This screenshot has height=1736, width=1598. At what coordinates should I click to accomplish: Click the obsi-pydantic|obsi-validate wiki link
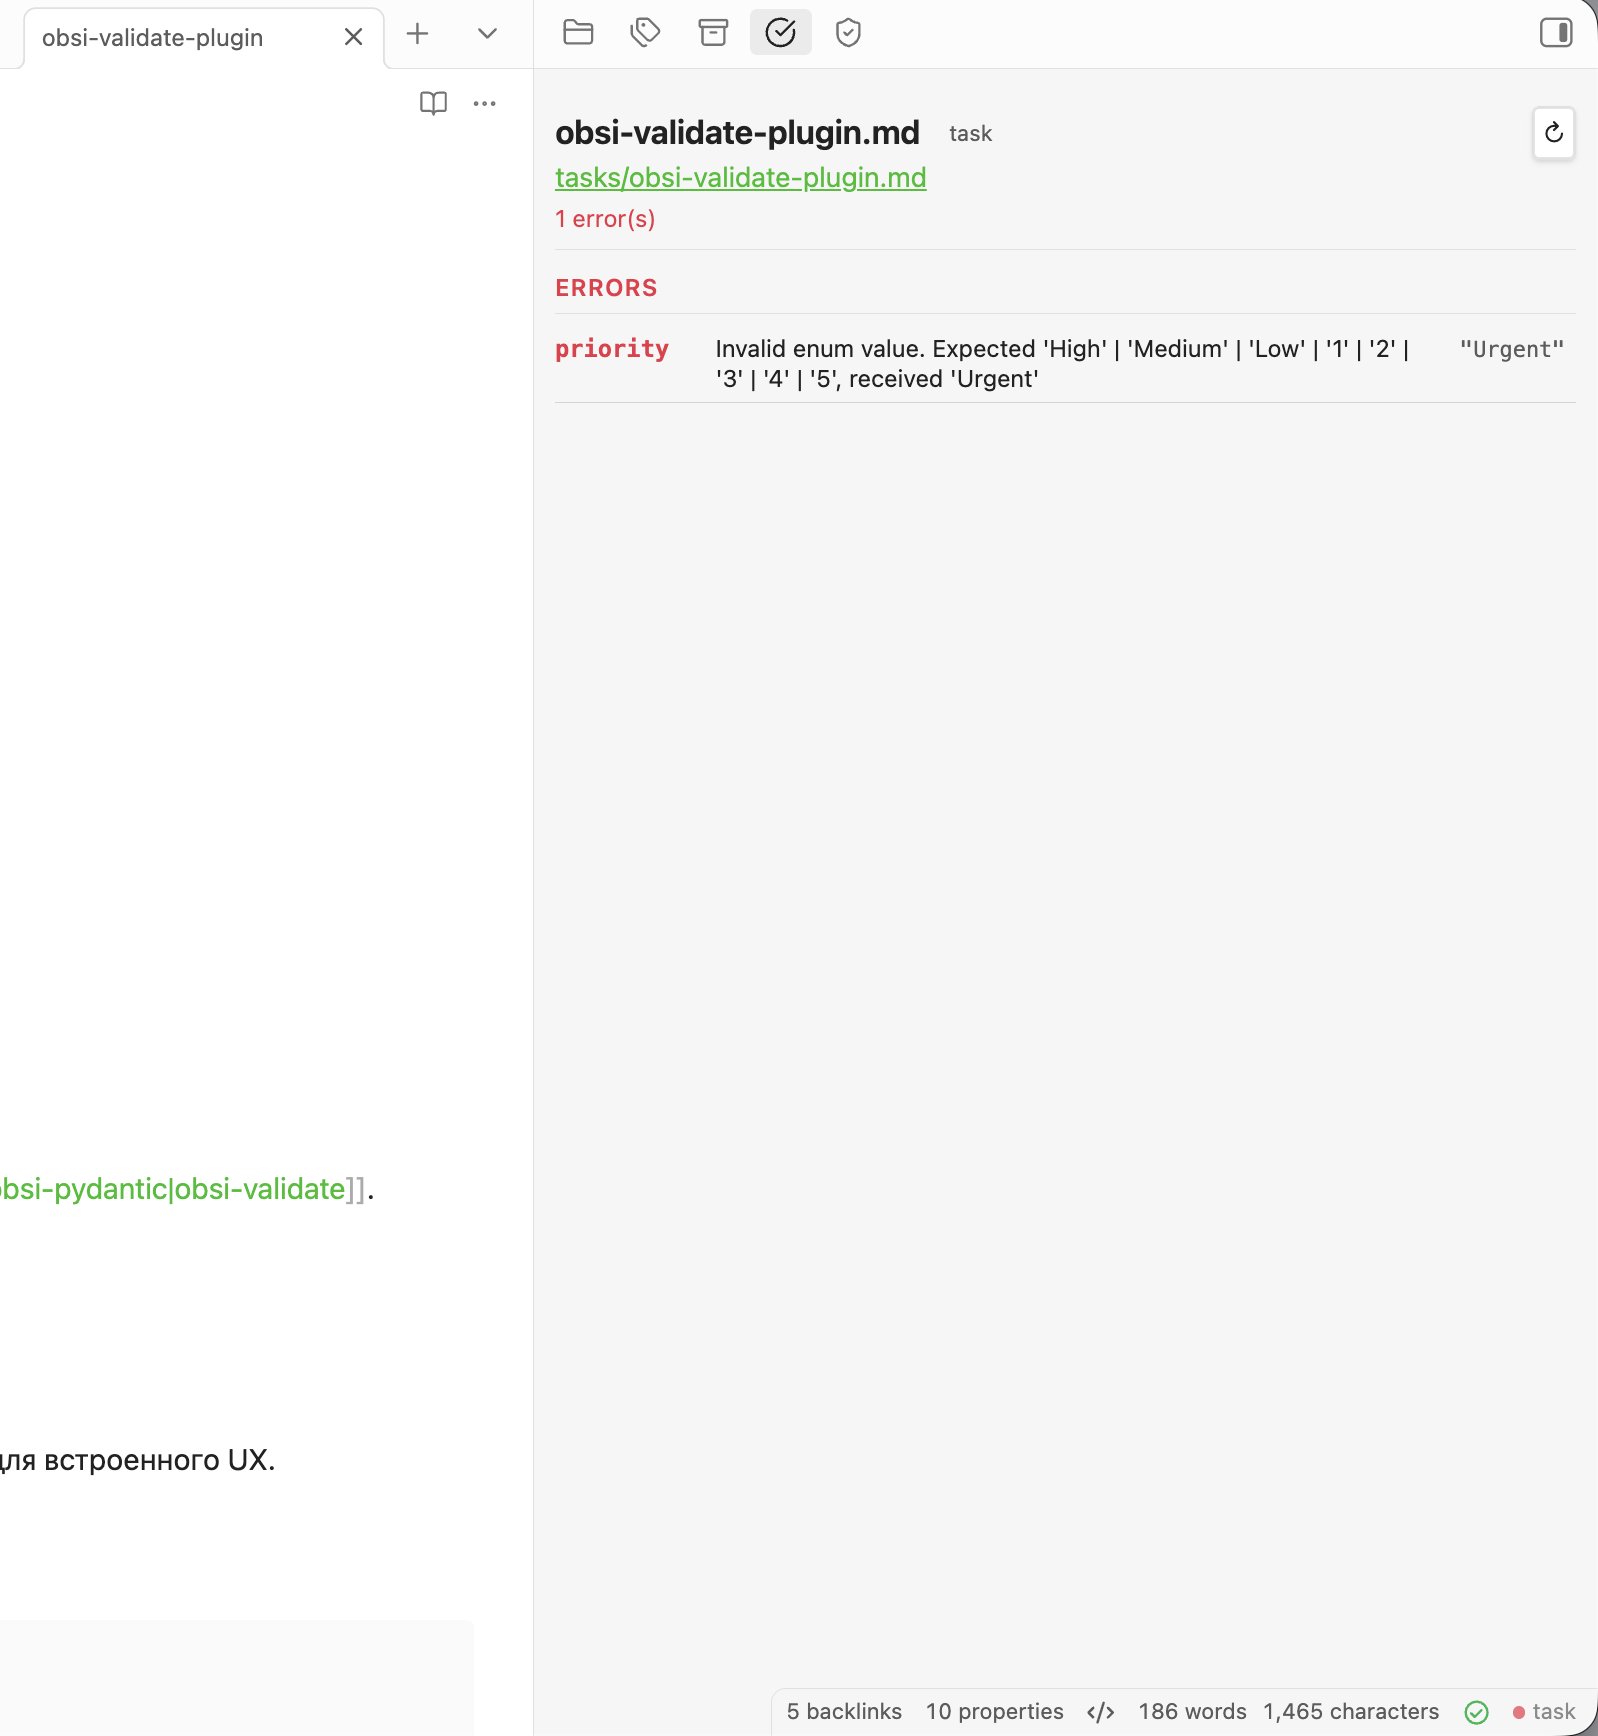[172, 1189]
